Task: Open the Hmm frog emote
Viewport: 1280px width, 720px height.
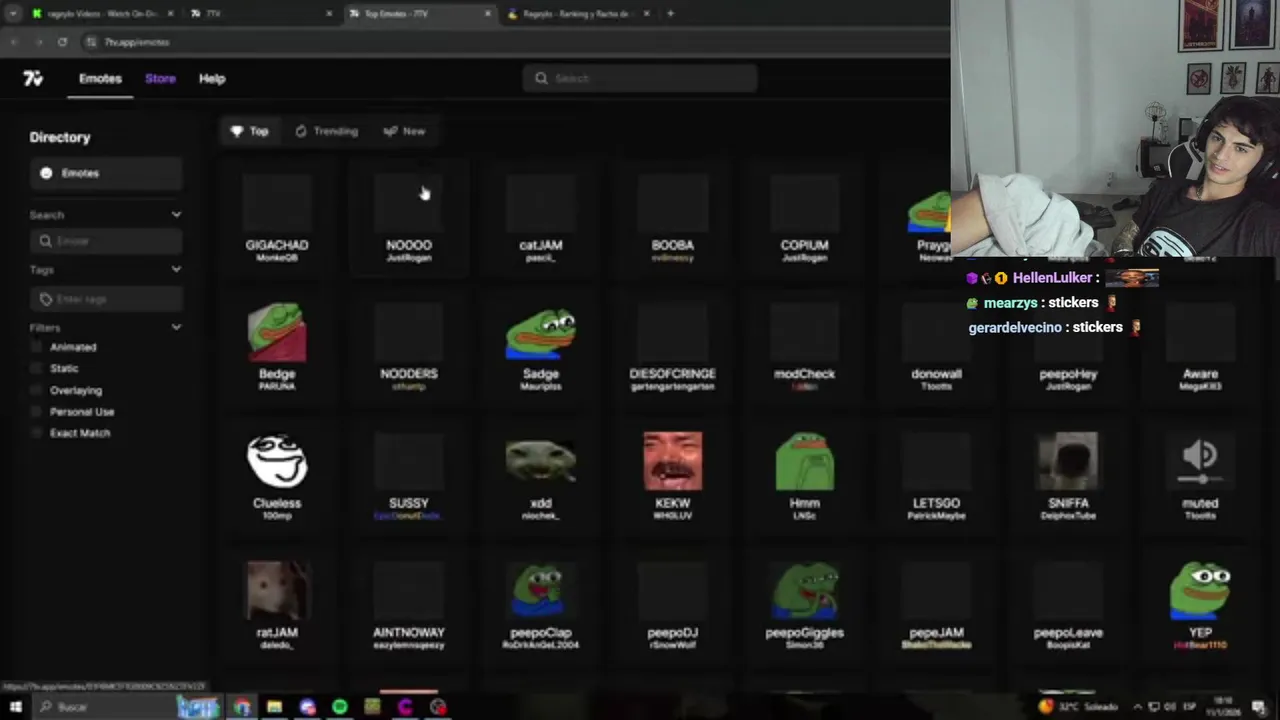Action: 805,476
